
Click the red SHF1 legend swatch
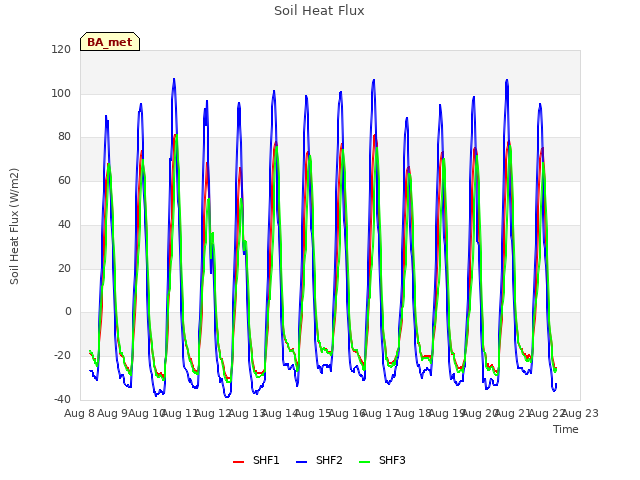pyautogui.click(x=238, y=462)
